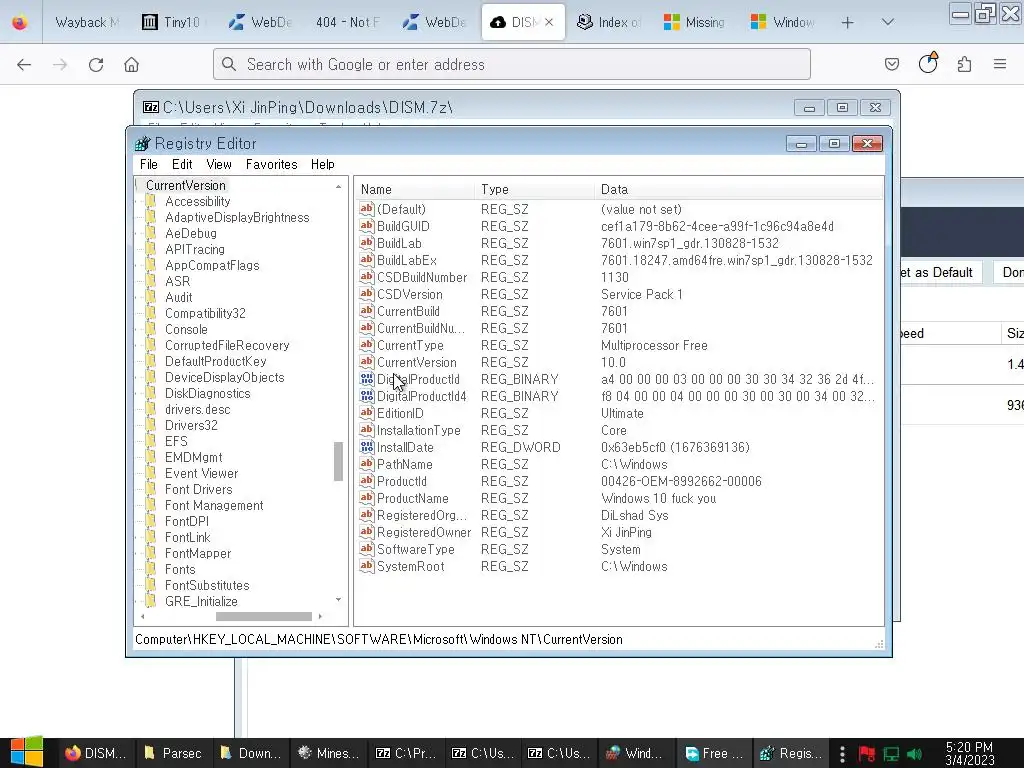Select the BuildGUID string value icon
The height and width of the screenshot is (768, 1024).
tap(366, 226)
